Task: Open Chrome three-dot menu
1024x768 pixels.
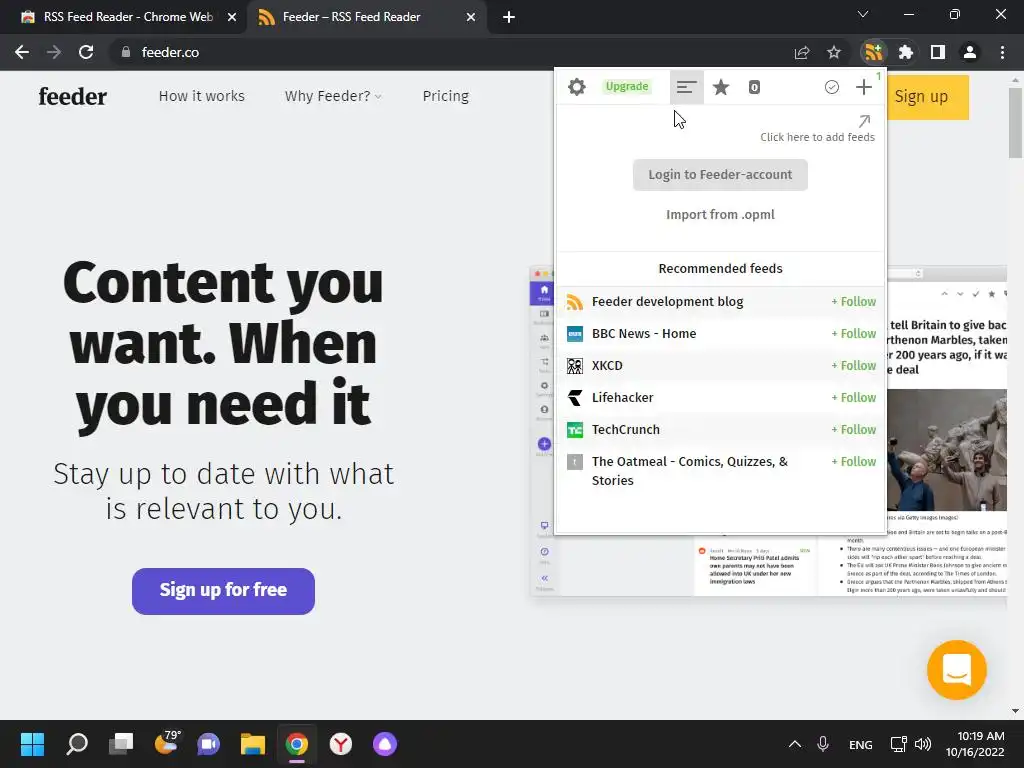Action: pos(1002,52)
